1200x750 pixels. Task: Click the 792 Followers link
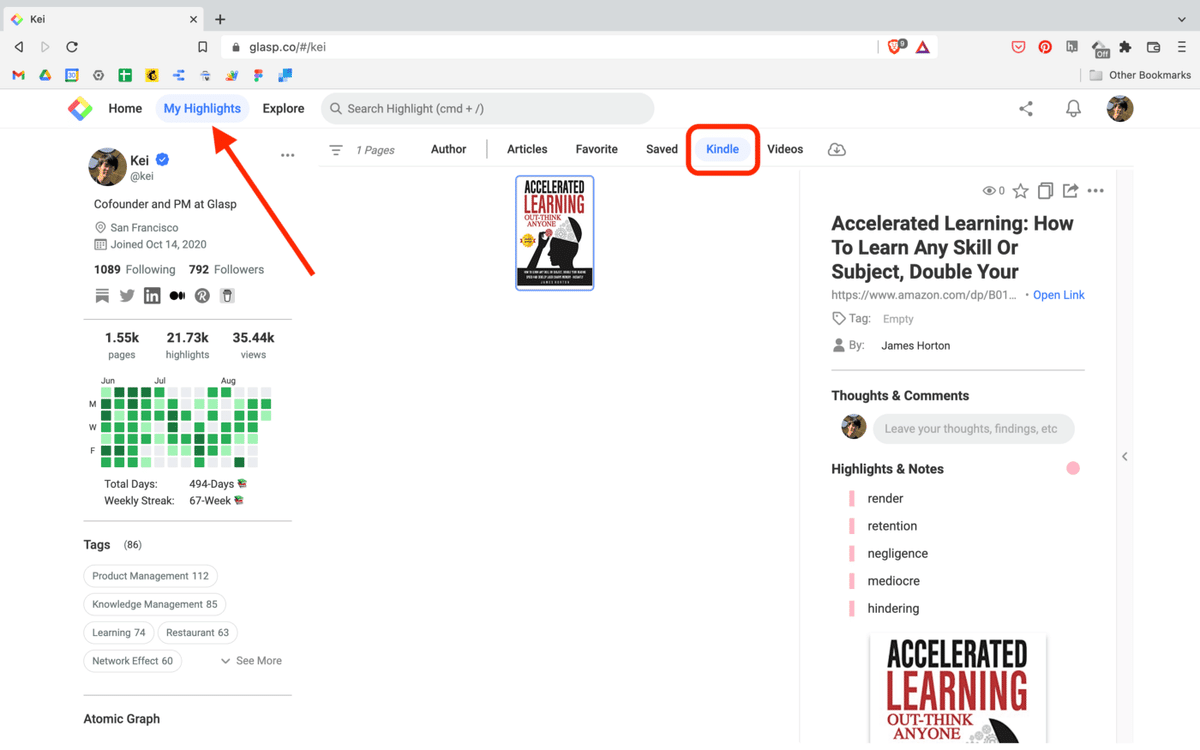[226, 269]
